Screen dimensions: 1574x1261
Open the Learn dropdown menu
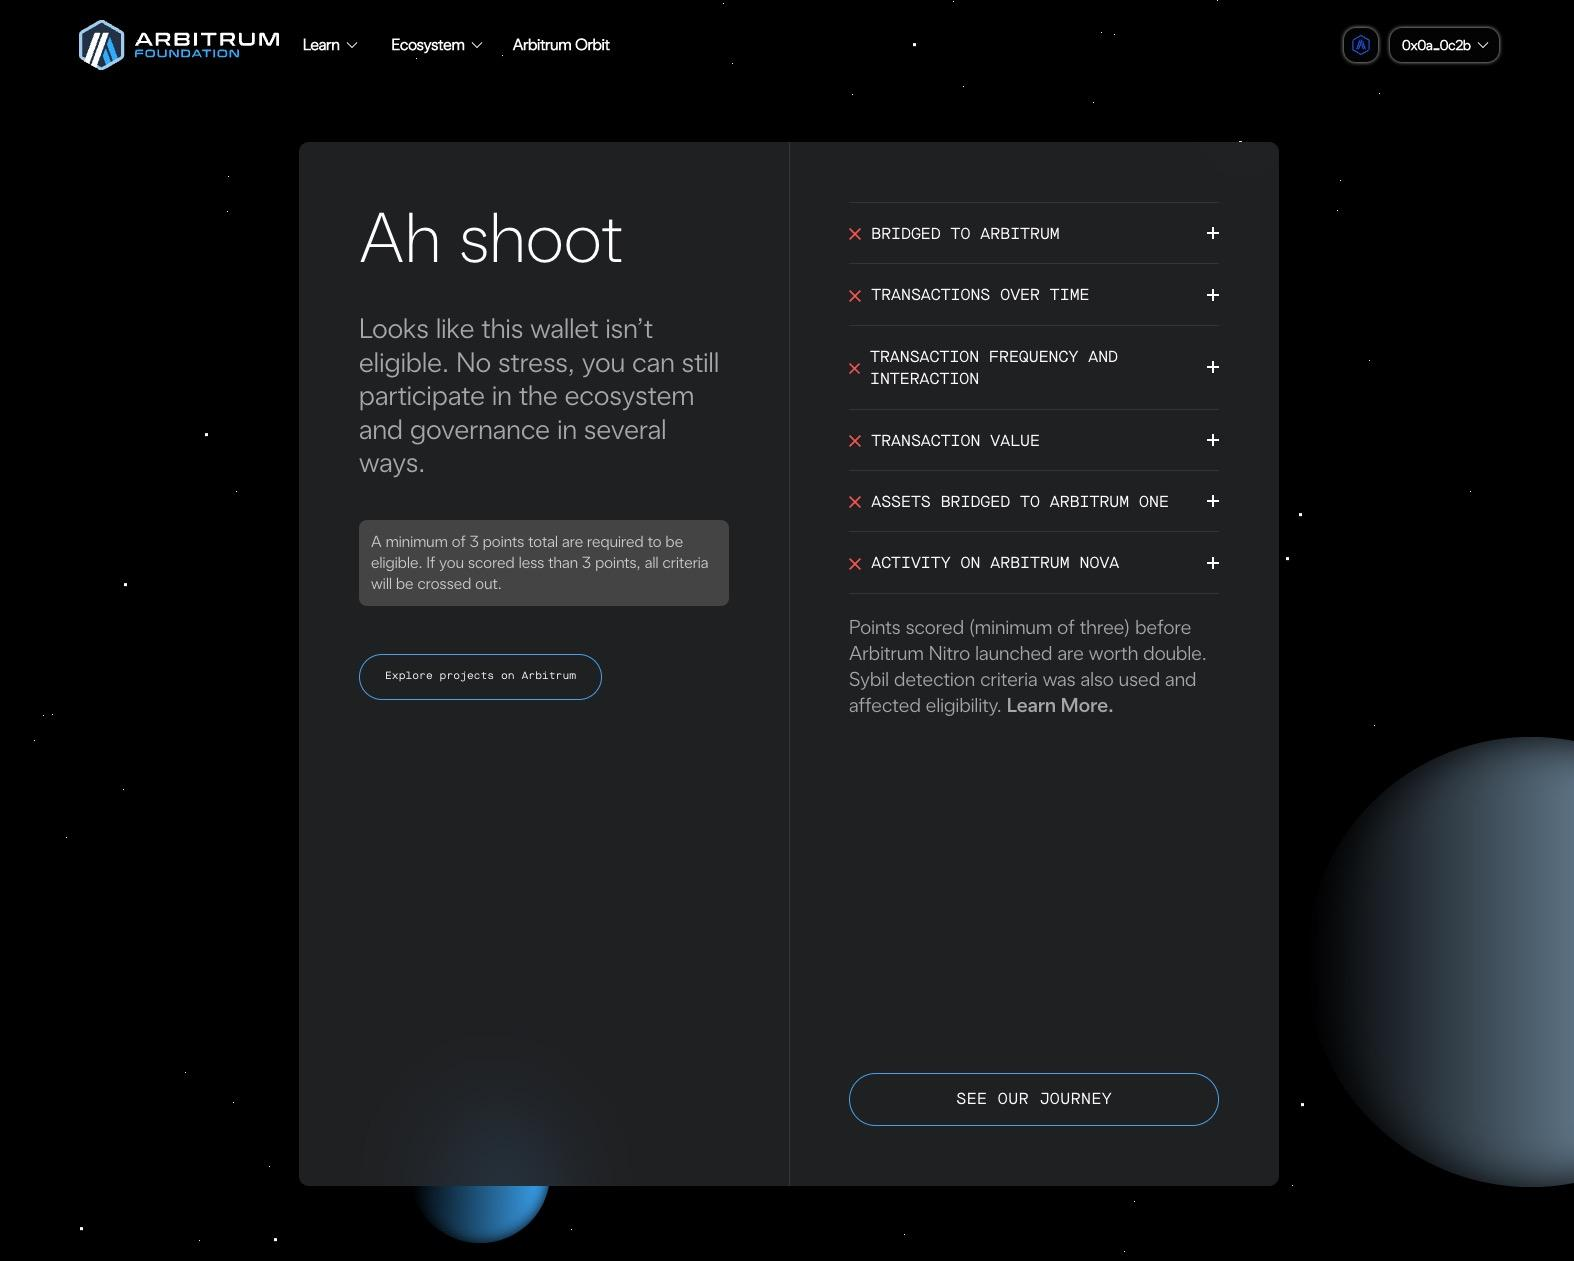point(330,45)
